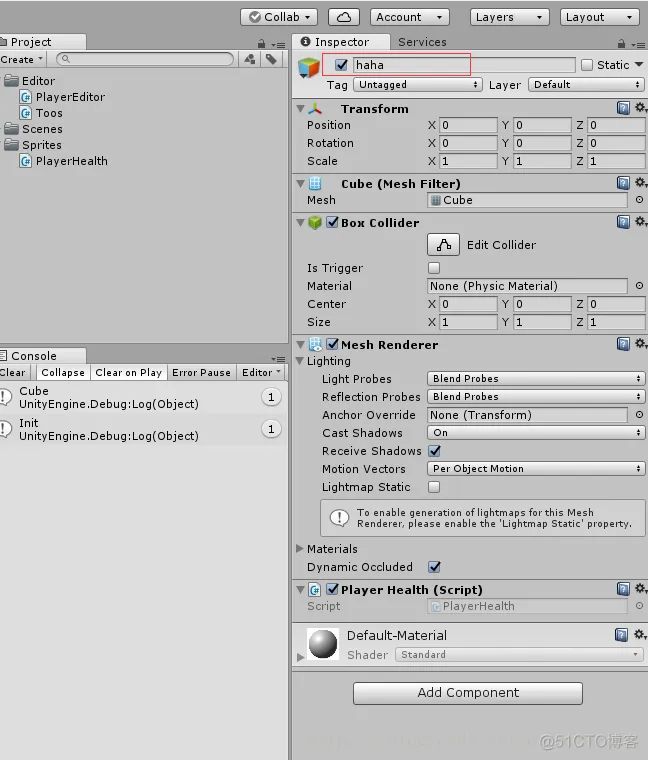Screen dimensions: 648x760
Task: Open the Layers menu
Action: [509, 17]
